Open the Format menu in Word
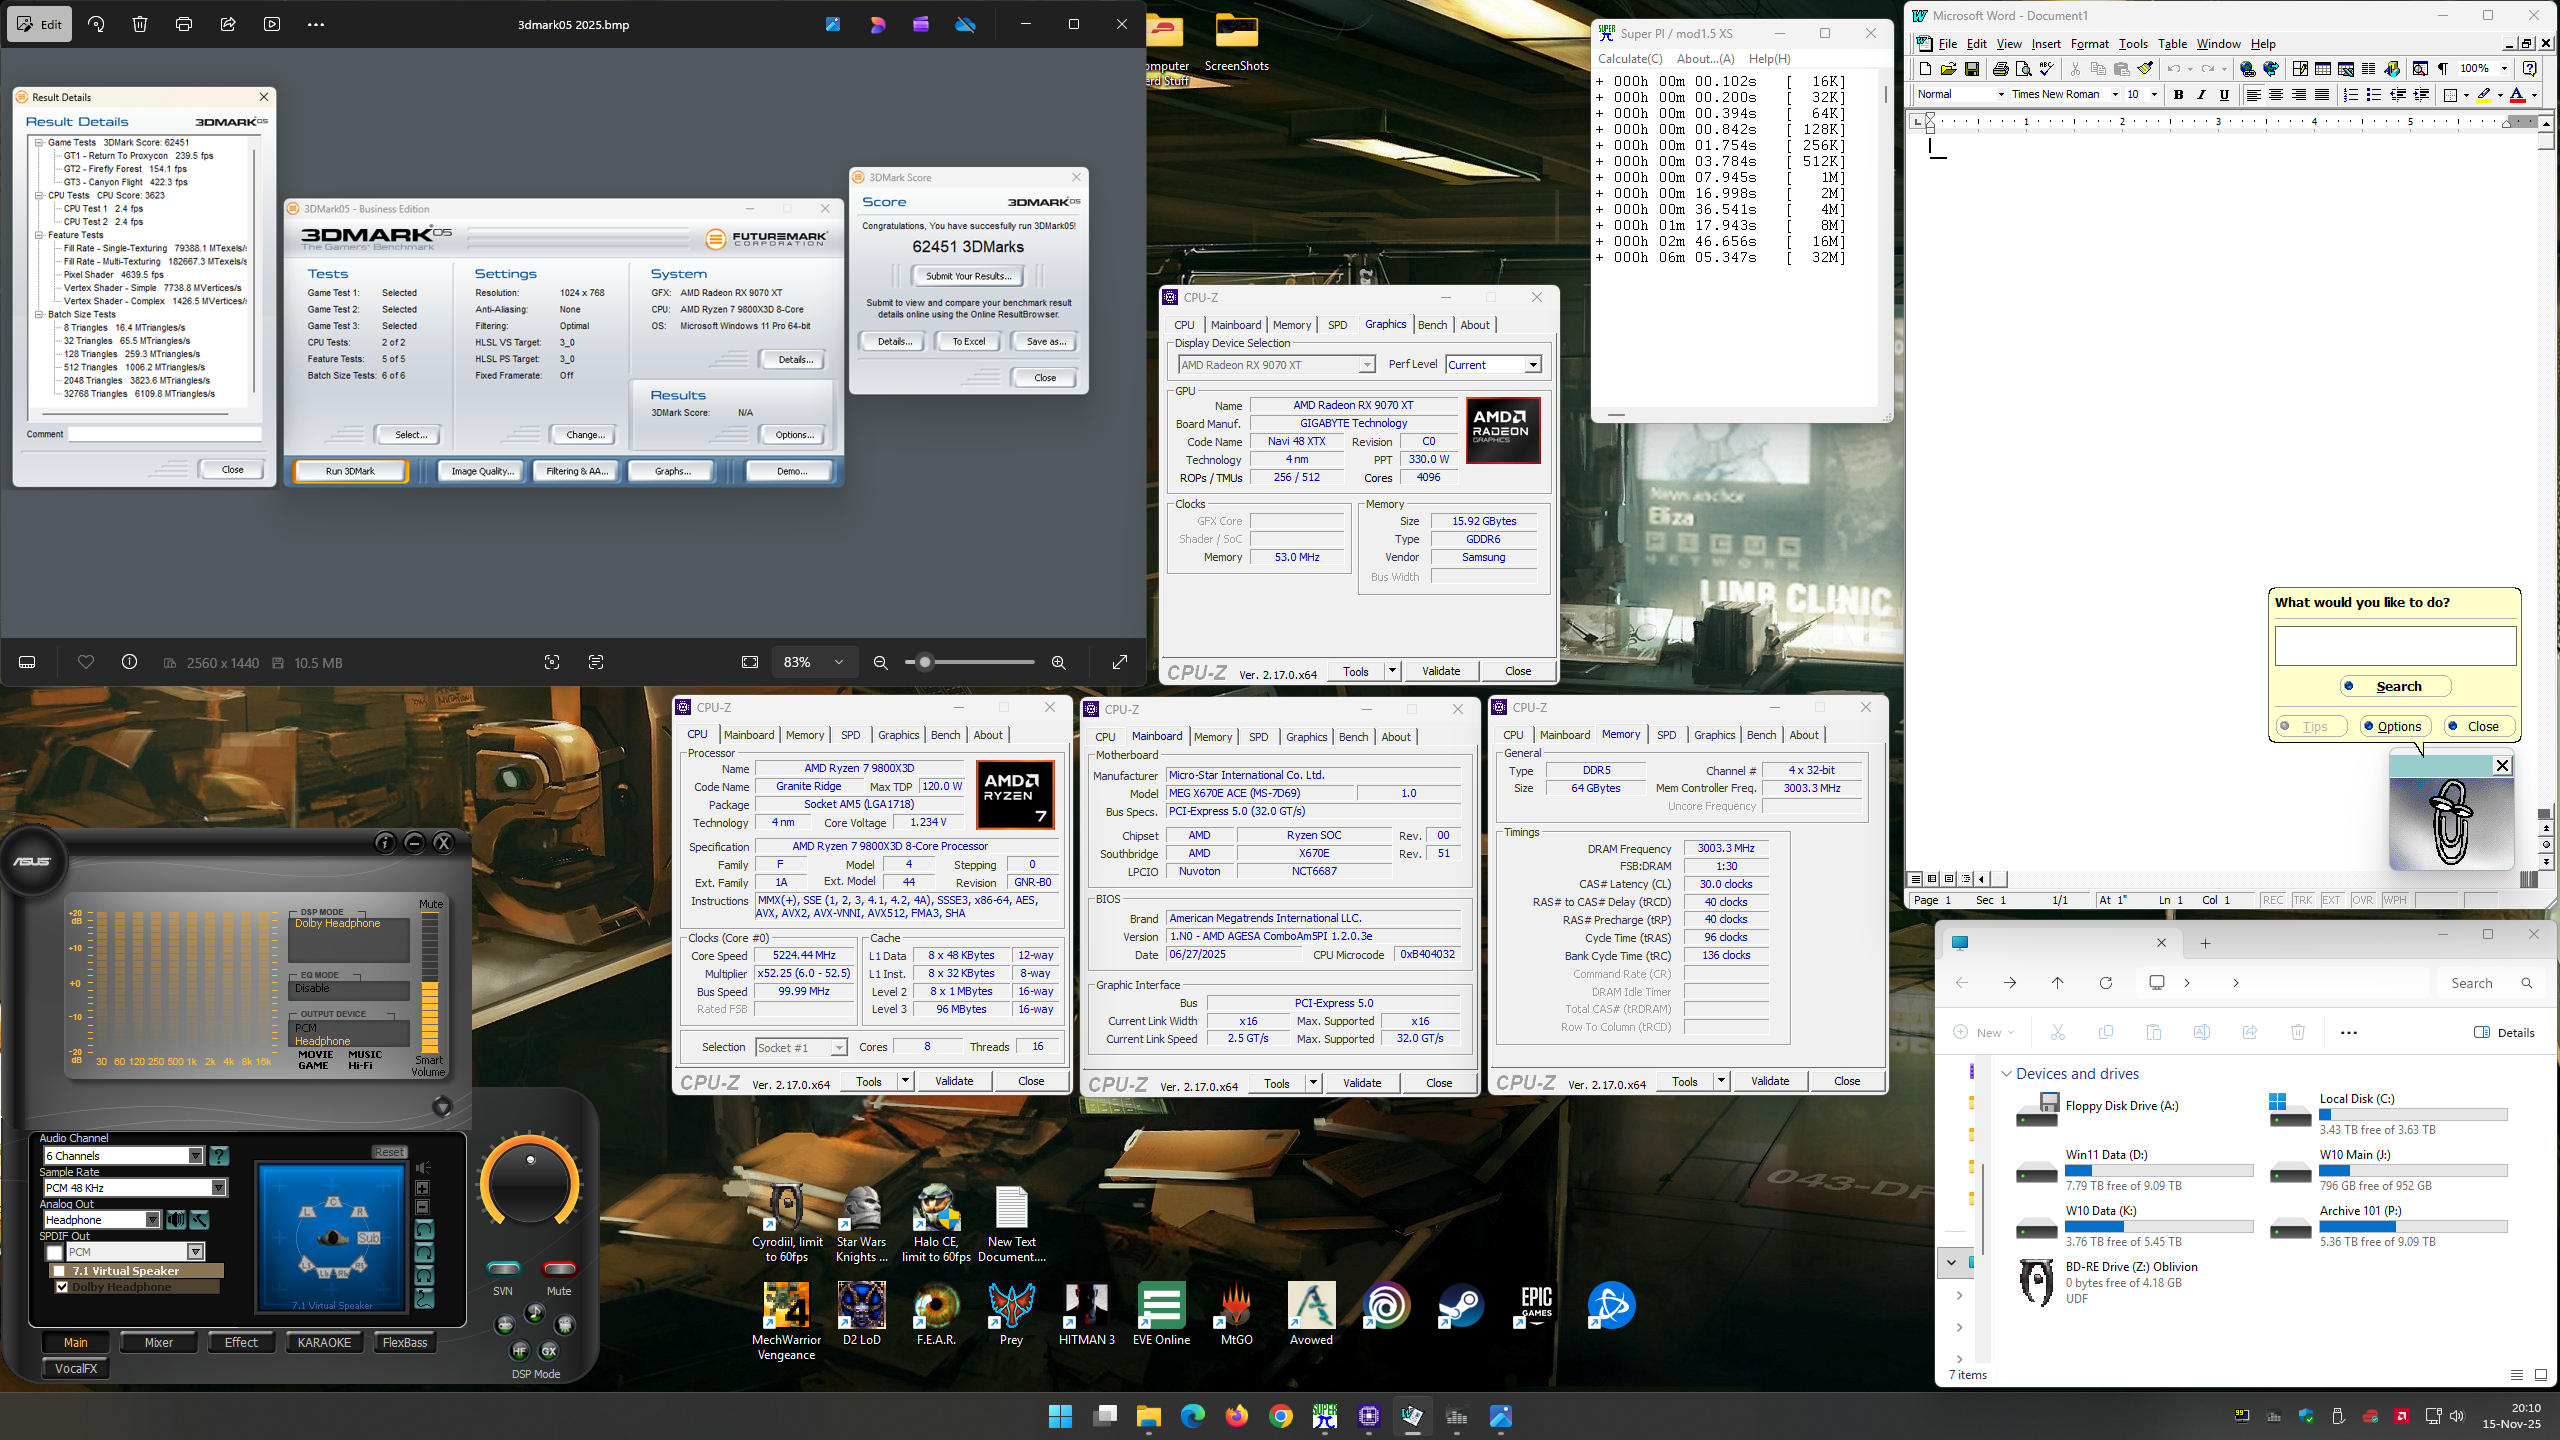 point(2089,44)
